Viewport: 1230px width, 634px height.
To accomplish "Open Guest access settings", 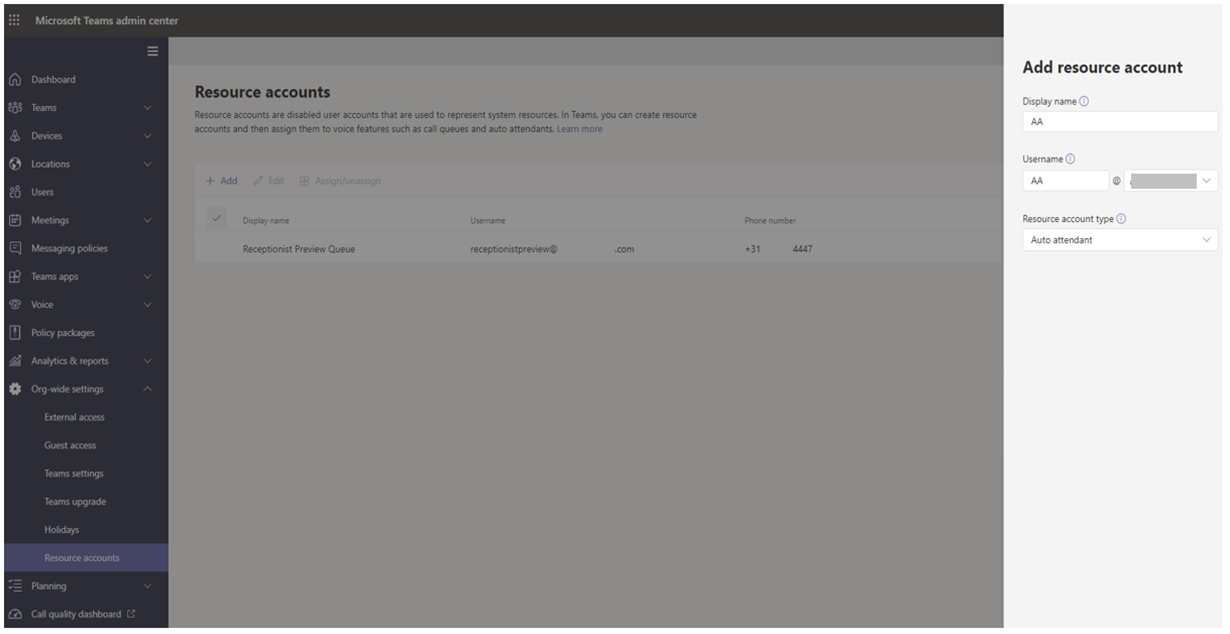I will (70, 446).
